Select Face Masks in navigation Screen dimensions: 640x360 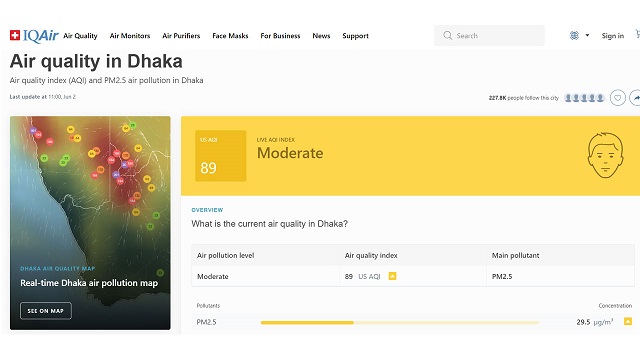pyautogui.click(x=230, y=36)
